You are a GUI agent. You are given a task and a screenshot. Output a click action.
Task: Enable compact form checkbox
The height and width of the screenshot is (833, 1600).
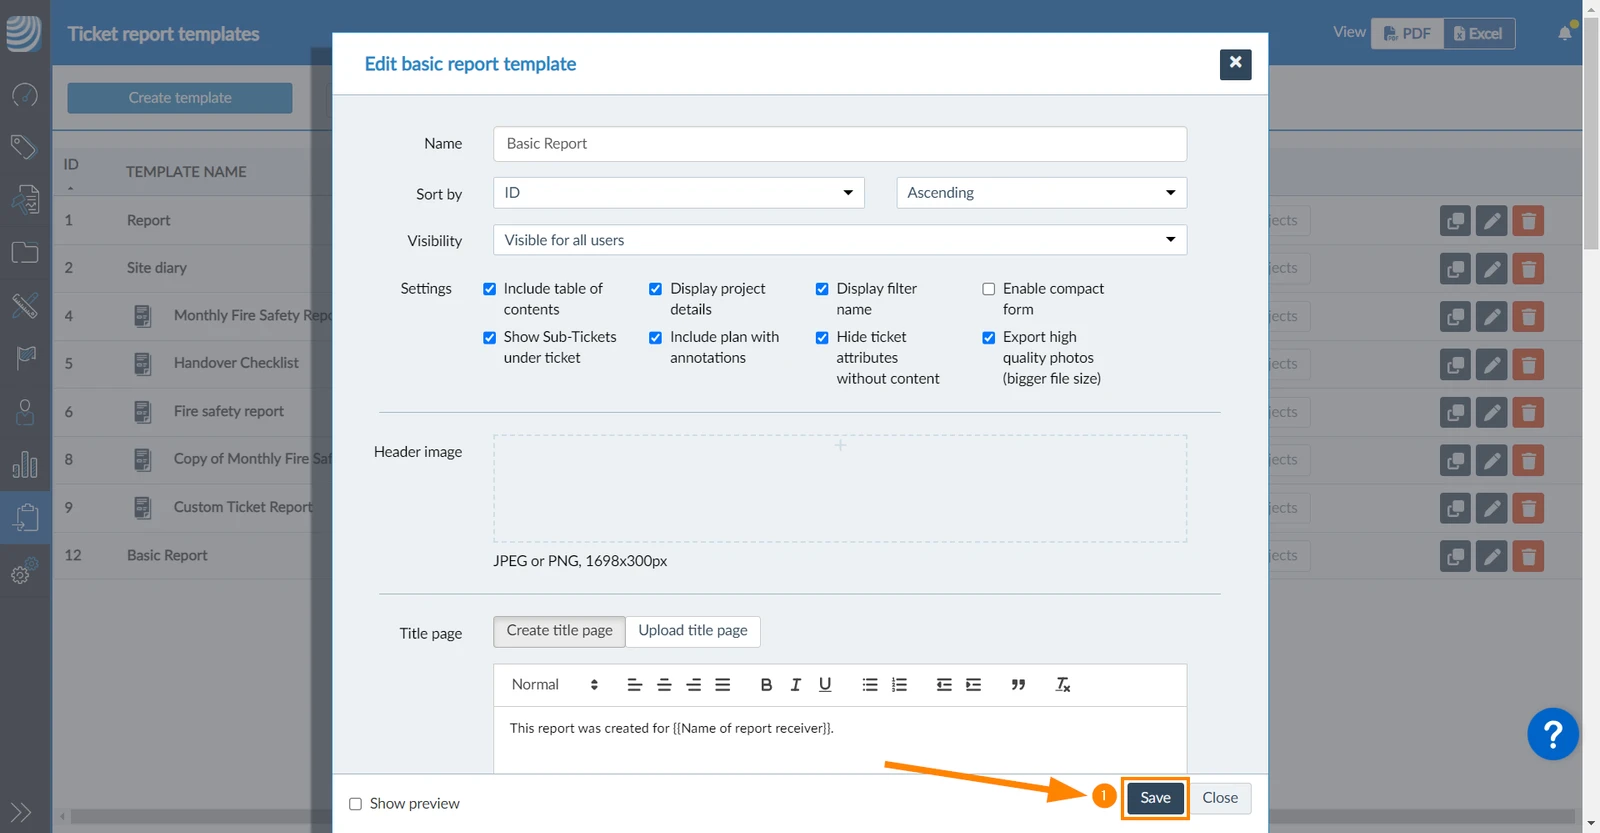989,289
